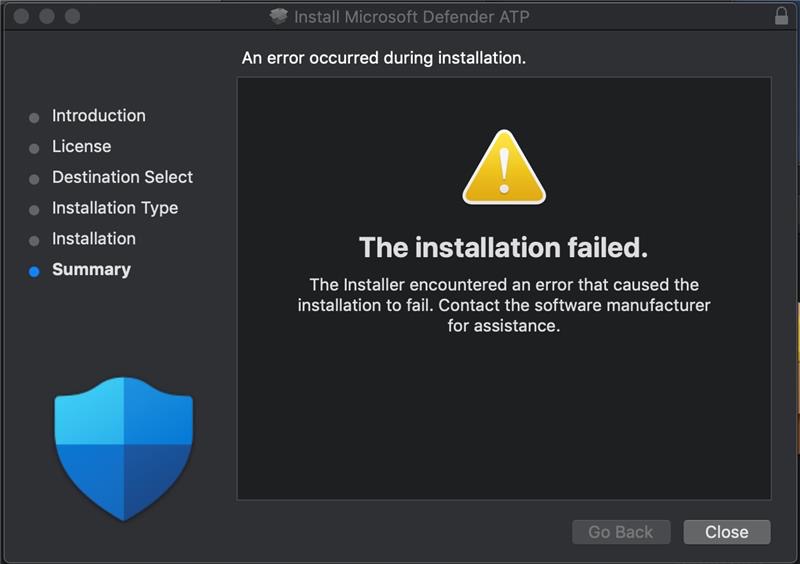Click the gray bullet beside License
800x564 pixels.
pyautogui.click(x=34, y=149)
